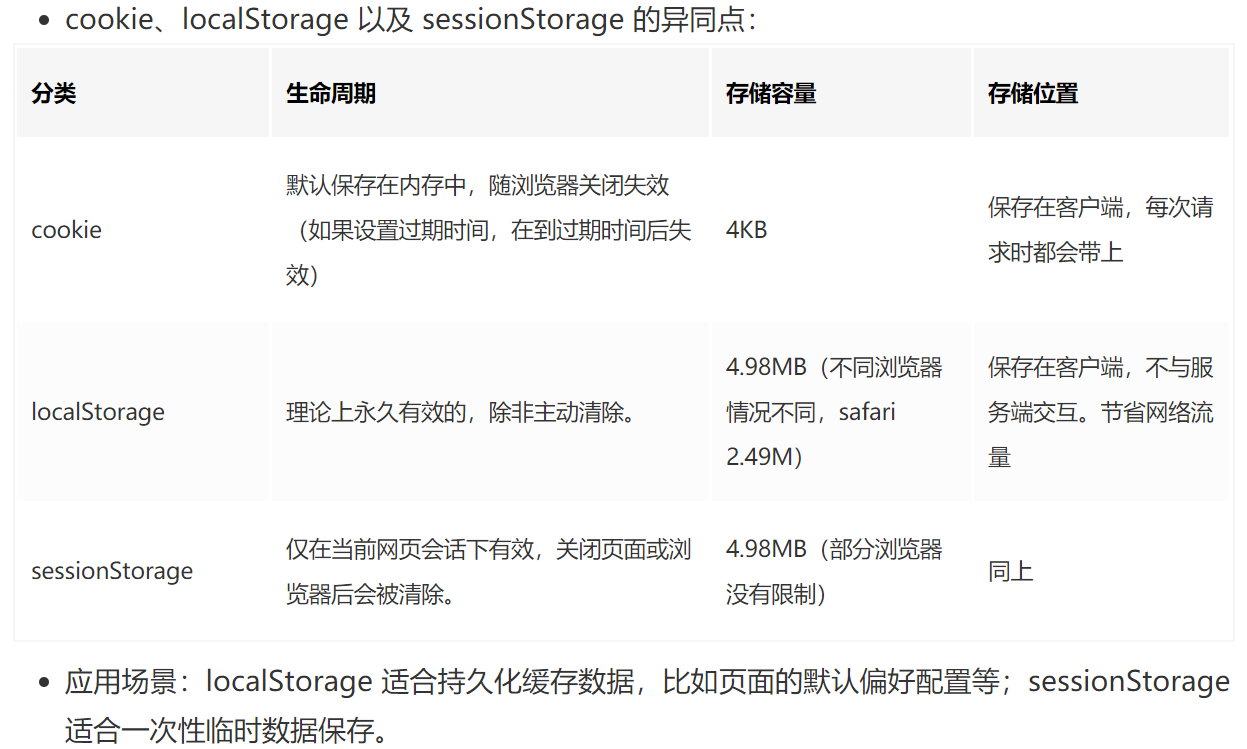Click the 异同点 heading bullet text
The width and height of the screenshot is (1247, 749).
tap(410, 20)
